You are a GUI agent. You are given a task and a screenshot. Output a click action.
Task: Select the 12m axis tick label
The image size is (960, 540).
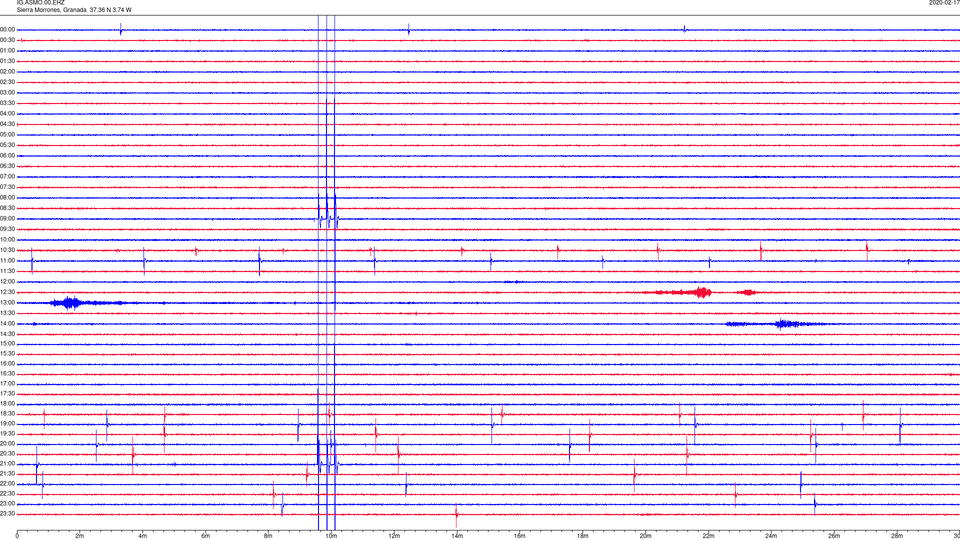coord(394,536)
